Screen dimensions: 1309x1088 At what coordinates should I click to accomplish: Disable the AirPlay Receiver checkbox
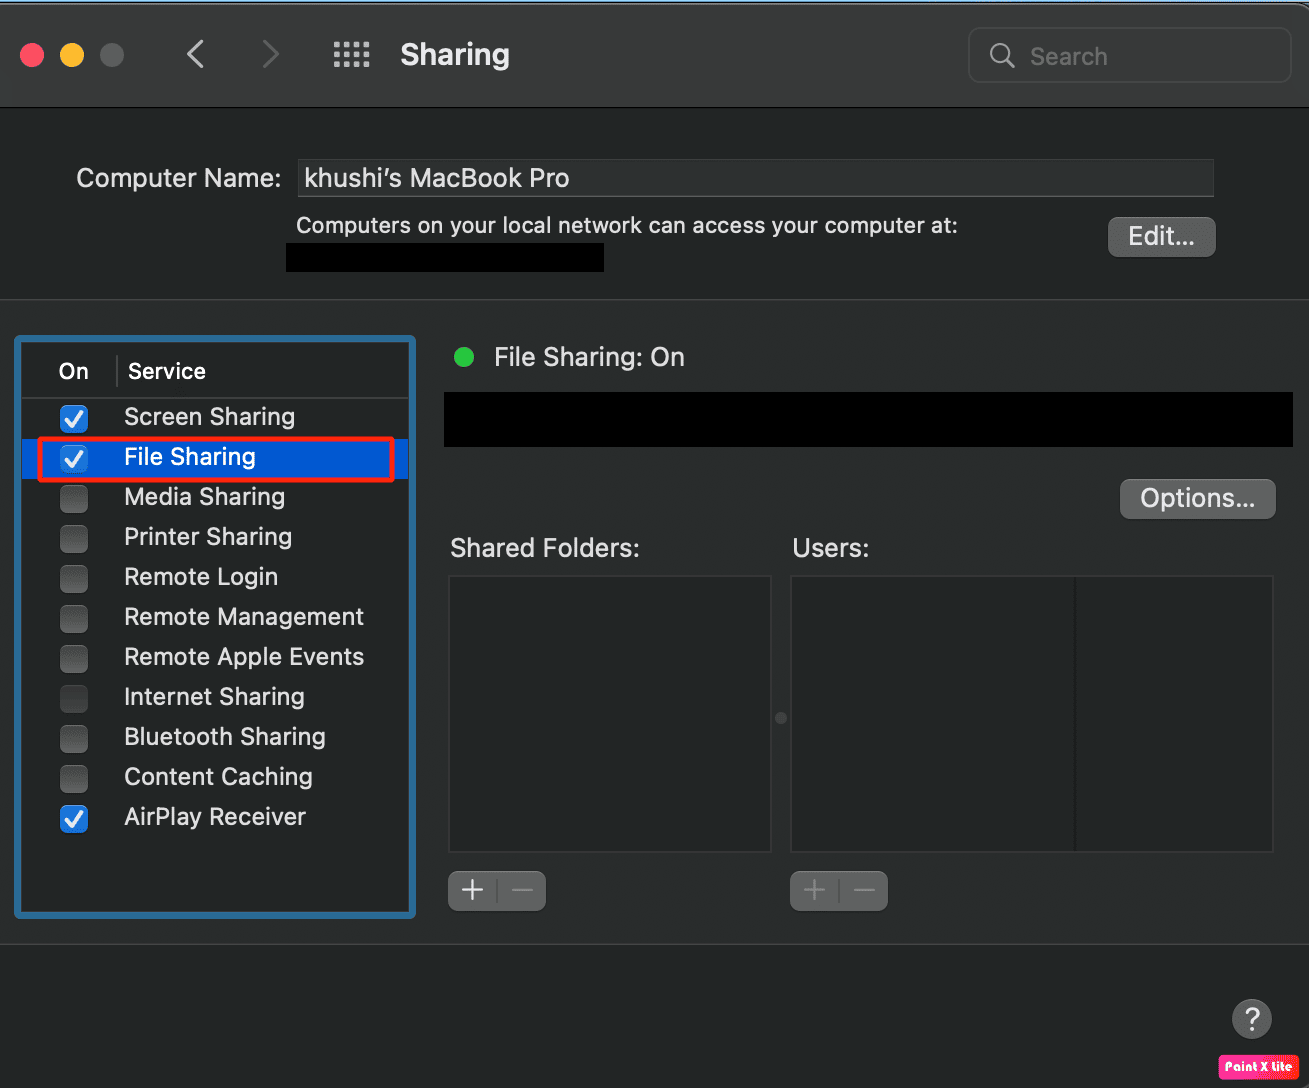[x=74, y=818]
